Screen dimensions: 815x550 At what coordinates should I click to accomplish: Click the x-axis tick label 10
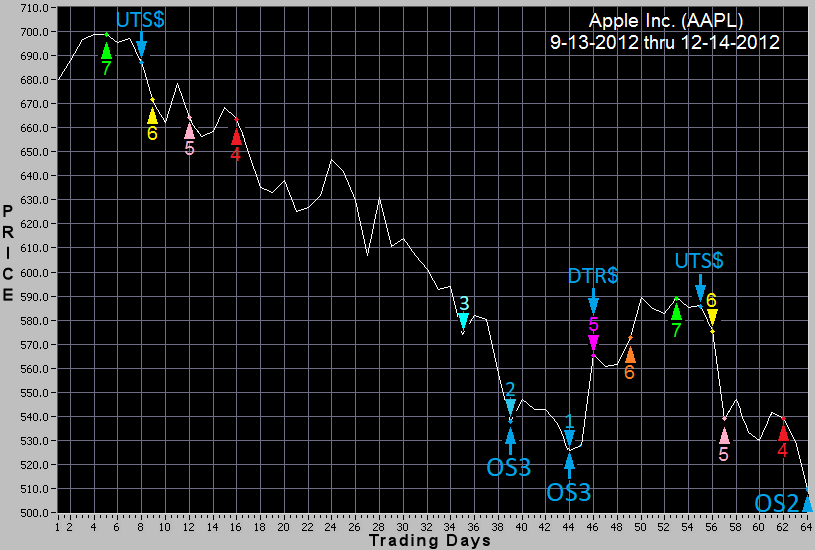(165, 527)
